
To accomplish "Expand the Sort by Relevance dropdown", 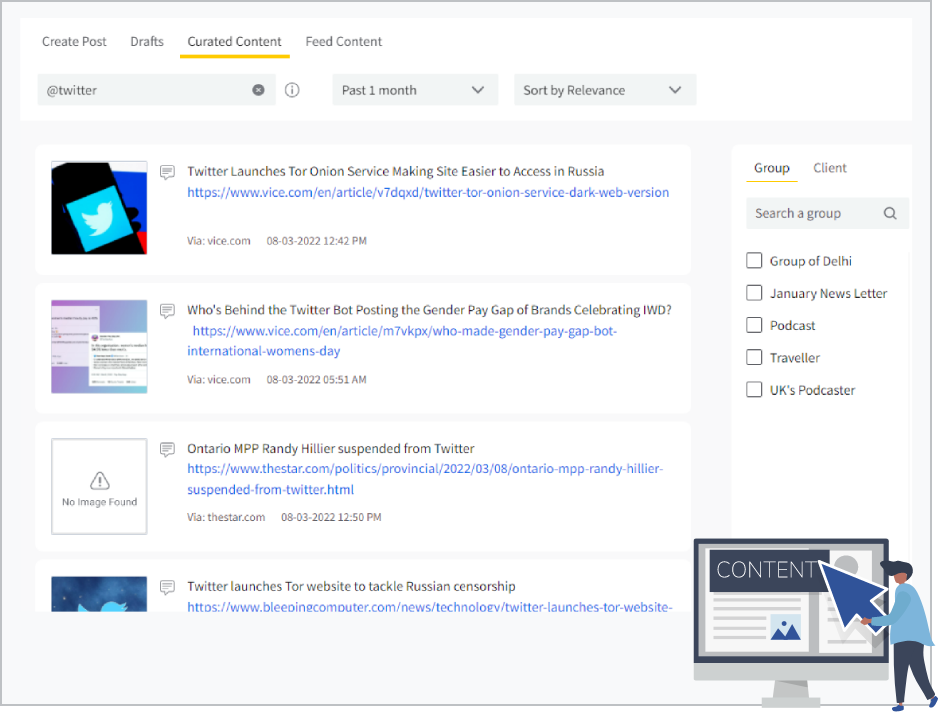I will (x=605, y=90).
